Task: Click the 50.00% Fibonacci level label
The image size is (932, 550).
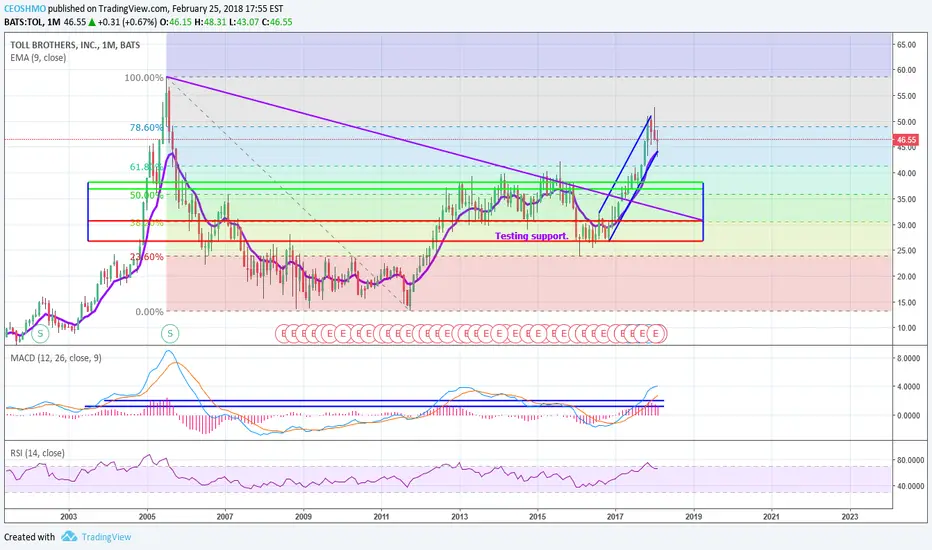Action: point(146,195)
